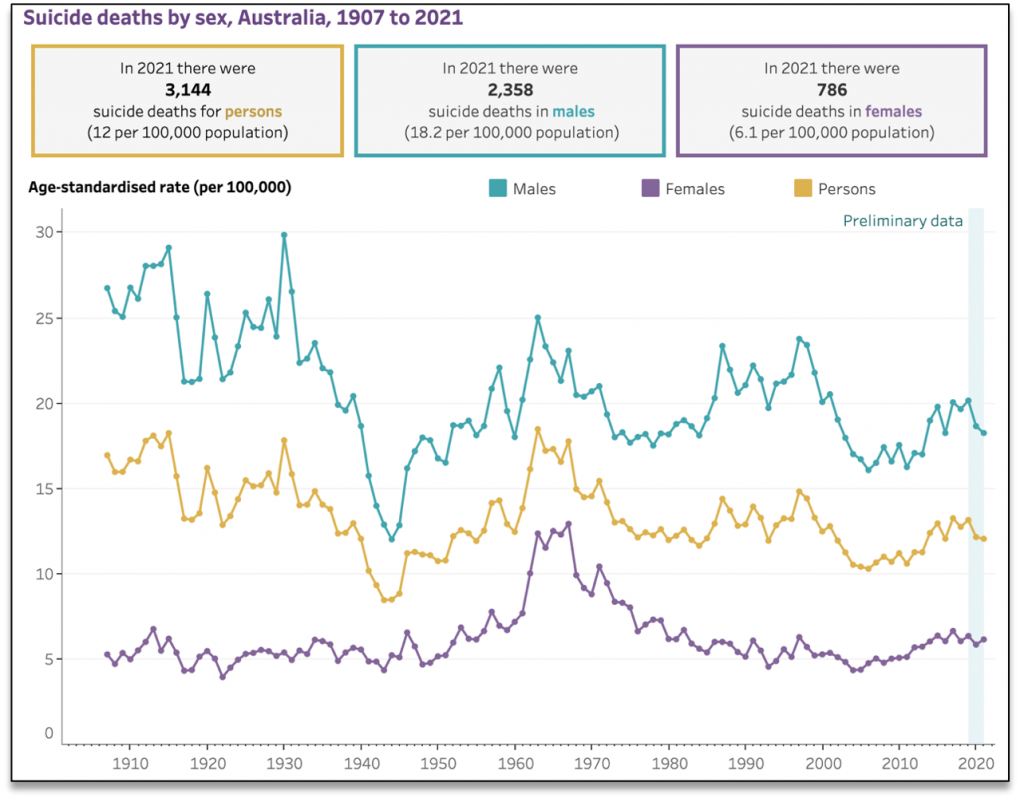The height and width of the screenshot is (802, 1024).
Task: Click the purple Females legend swatch
Action: coord(650,189)
